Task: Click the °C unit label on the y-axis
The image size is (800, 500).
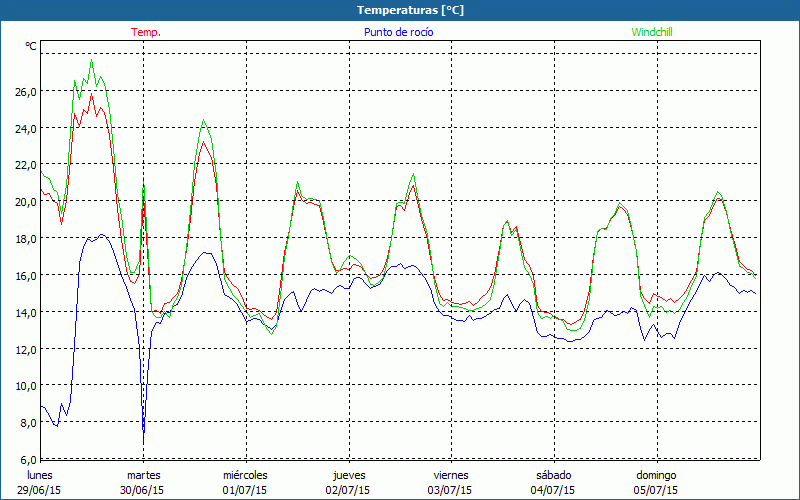Action: pos(31,46)
